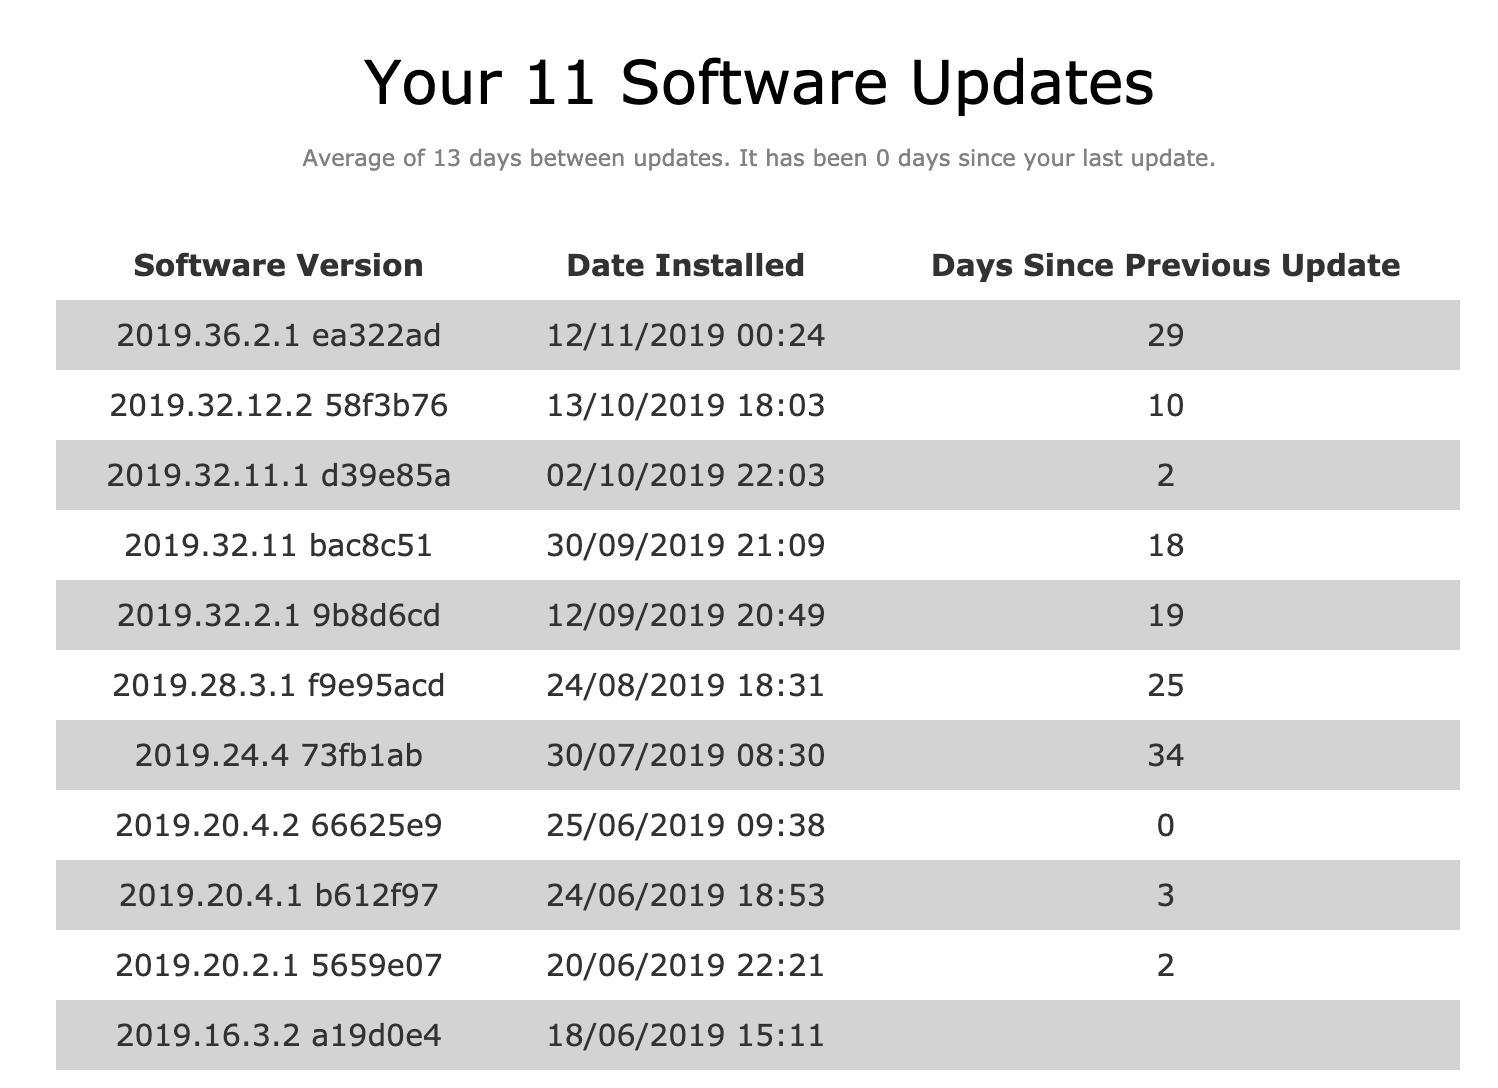The width and height of the screenshot is (1498, 1088).
Task: Select version 2019.16.3.2 a19d0e4
Action: coord(278,1035)
